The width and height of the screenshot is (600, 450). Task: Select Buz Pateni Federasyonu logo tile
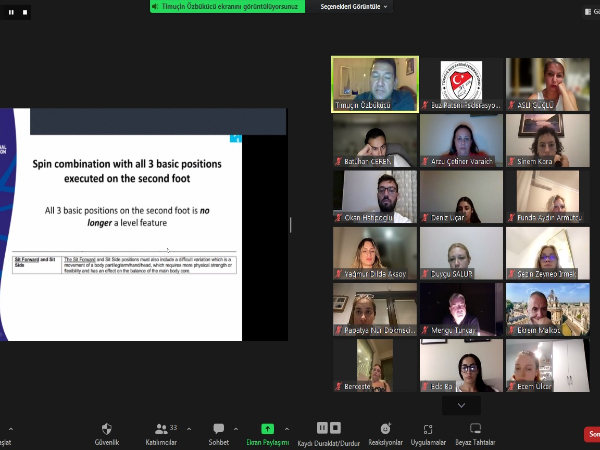pos(461,84)
